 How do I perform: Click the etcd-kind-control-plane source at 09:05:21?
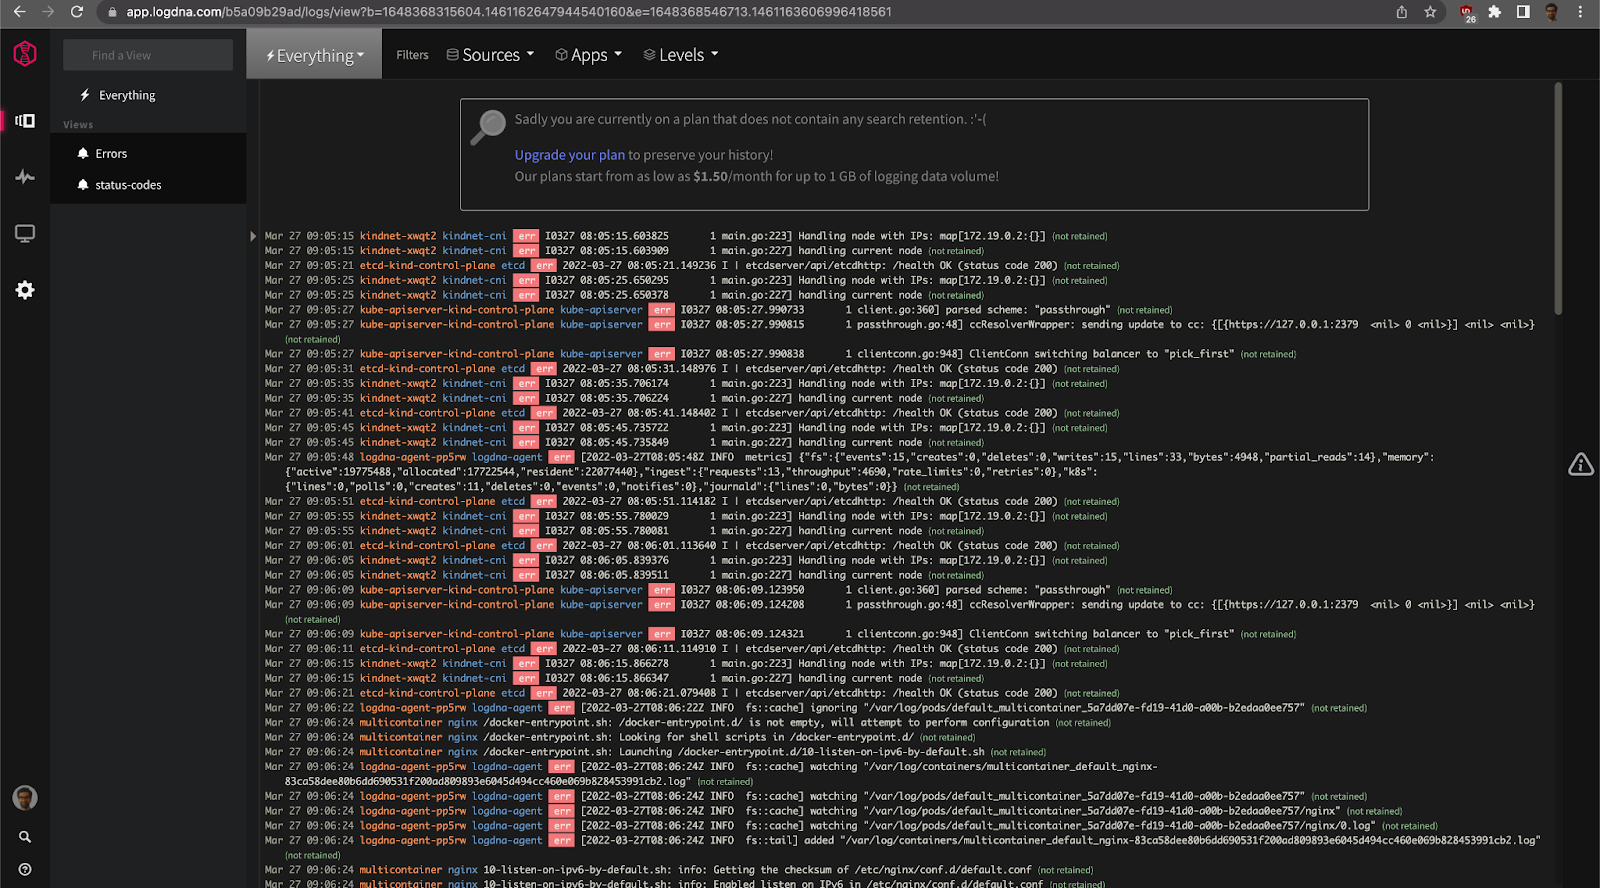[x=427, y=266]
